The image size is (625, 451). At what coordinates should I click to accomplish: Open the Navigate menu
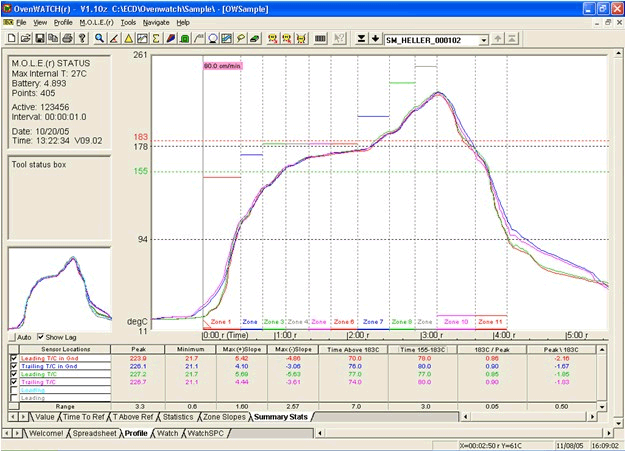click(x=156, y=23)
